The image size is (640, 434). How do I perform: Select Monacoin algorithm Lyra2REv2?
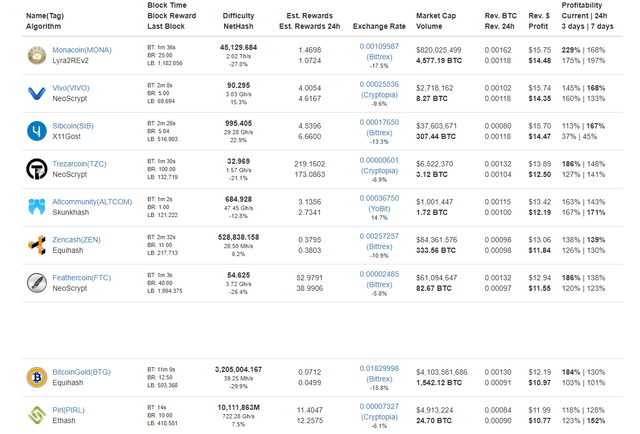point(70,60)
